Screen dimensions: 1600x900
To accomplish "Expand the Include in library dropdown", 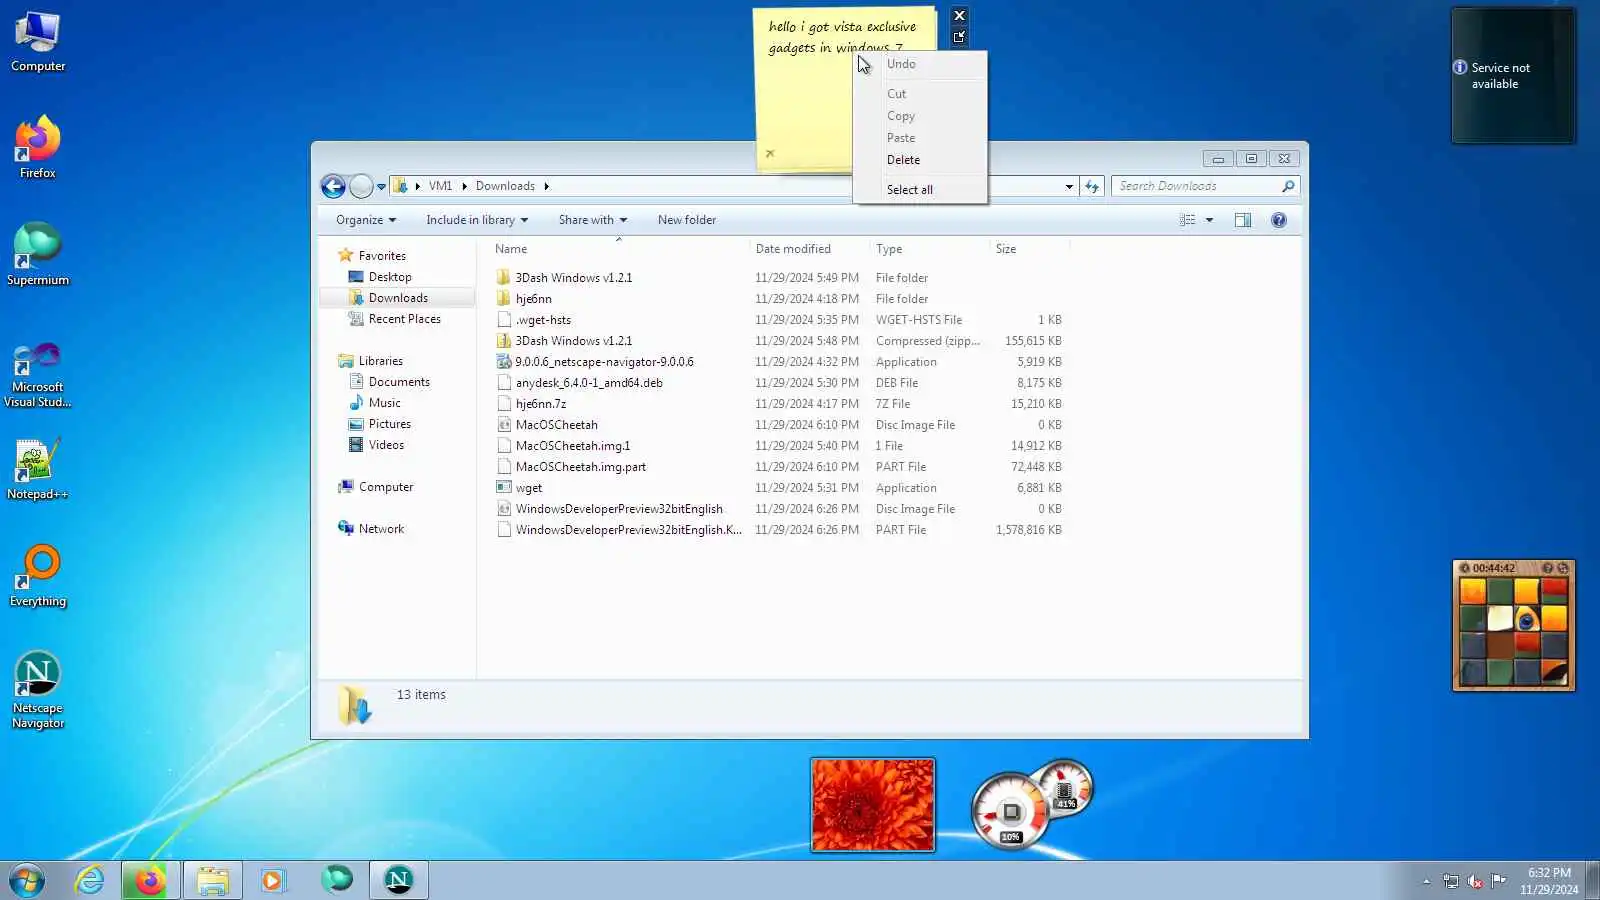I will (477, 220).
